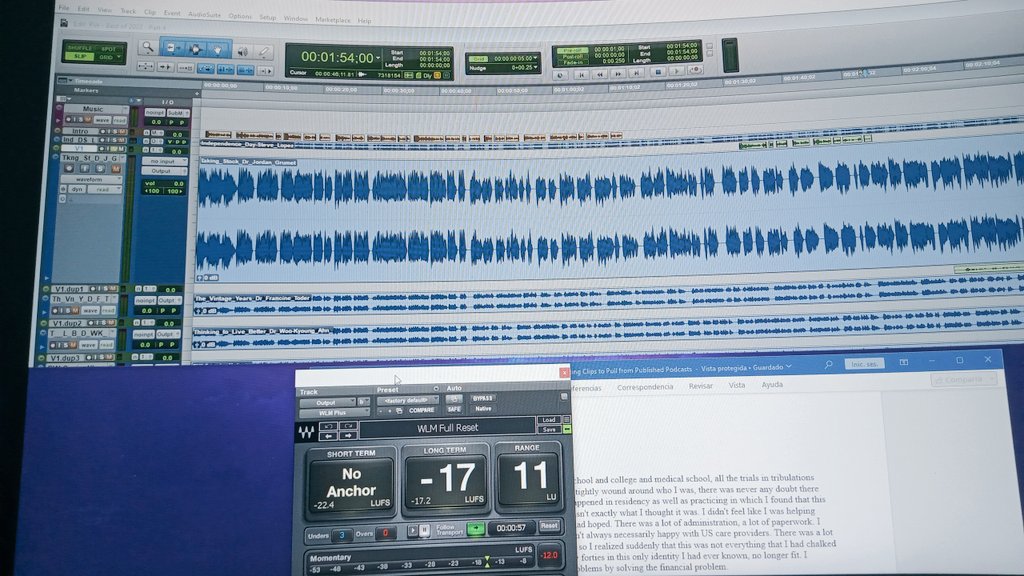Click the WLM redo arrow
Screen dimensions: 1024x576
click(349, 426)
